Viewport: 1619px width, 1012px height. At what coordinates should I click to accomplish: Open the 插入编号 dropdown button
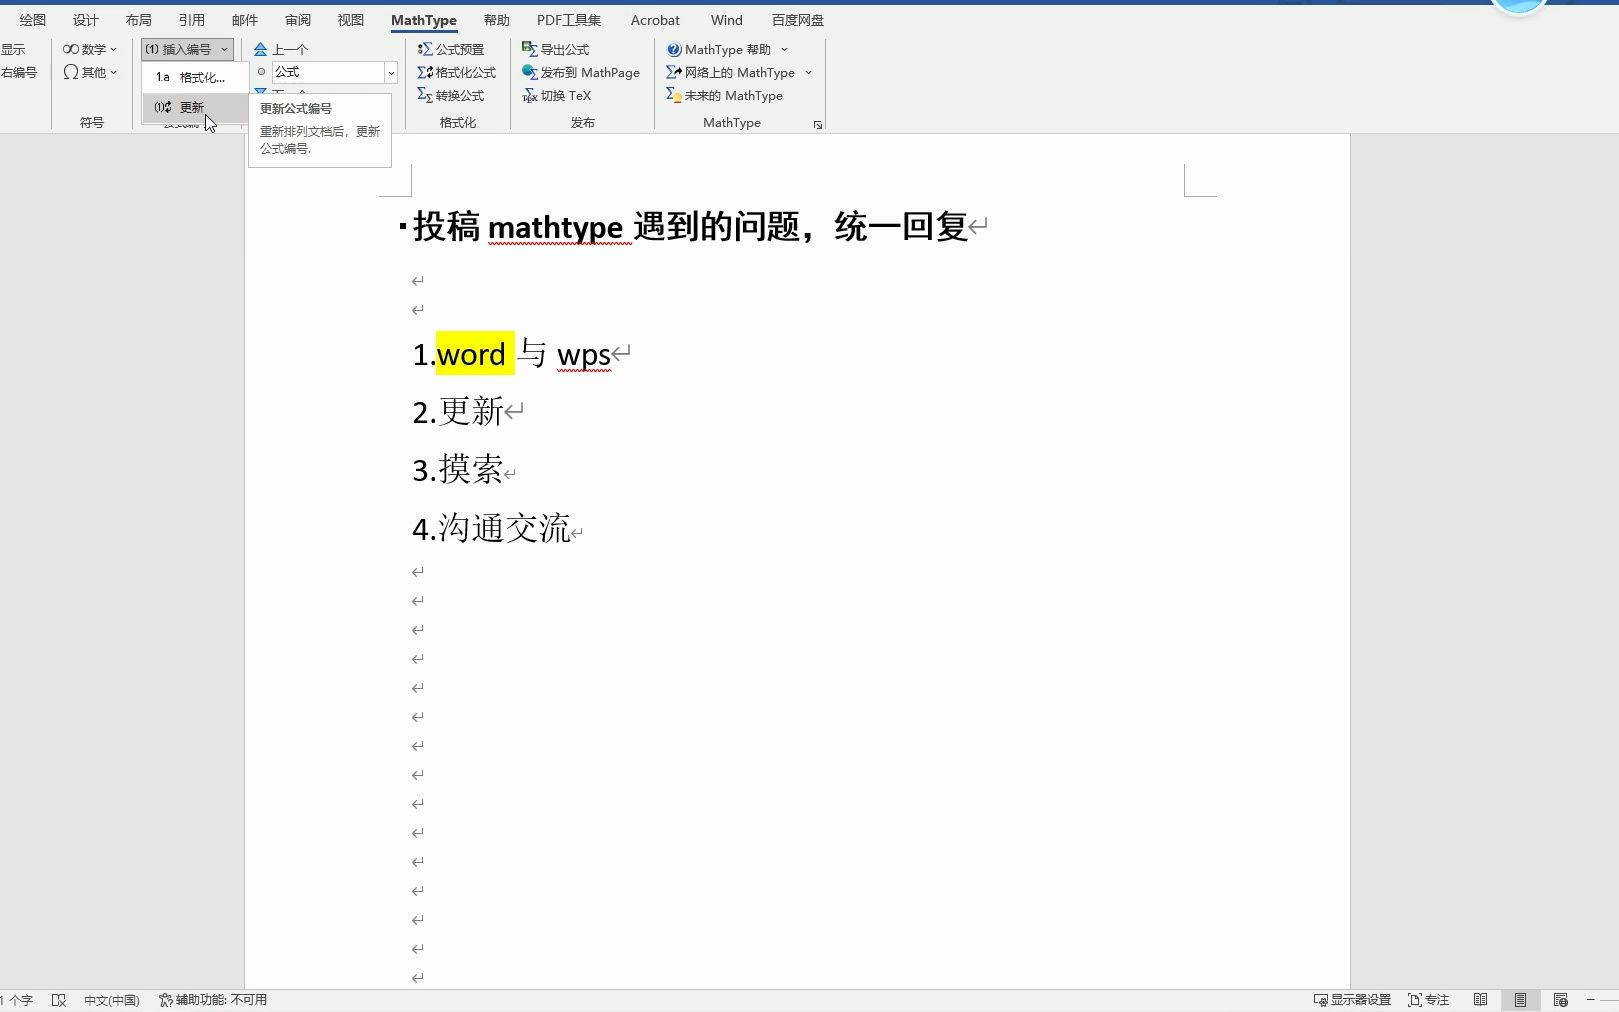(x=187, y=49)
